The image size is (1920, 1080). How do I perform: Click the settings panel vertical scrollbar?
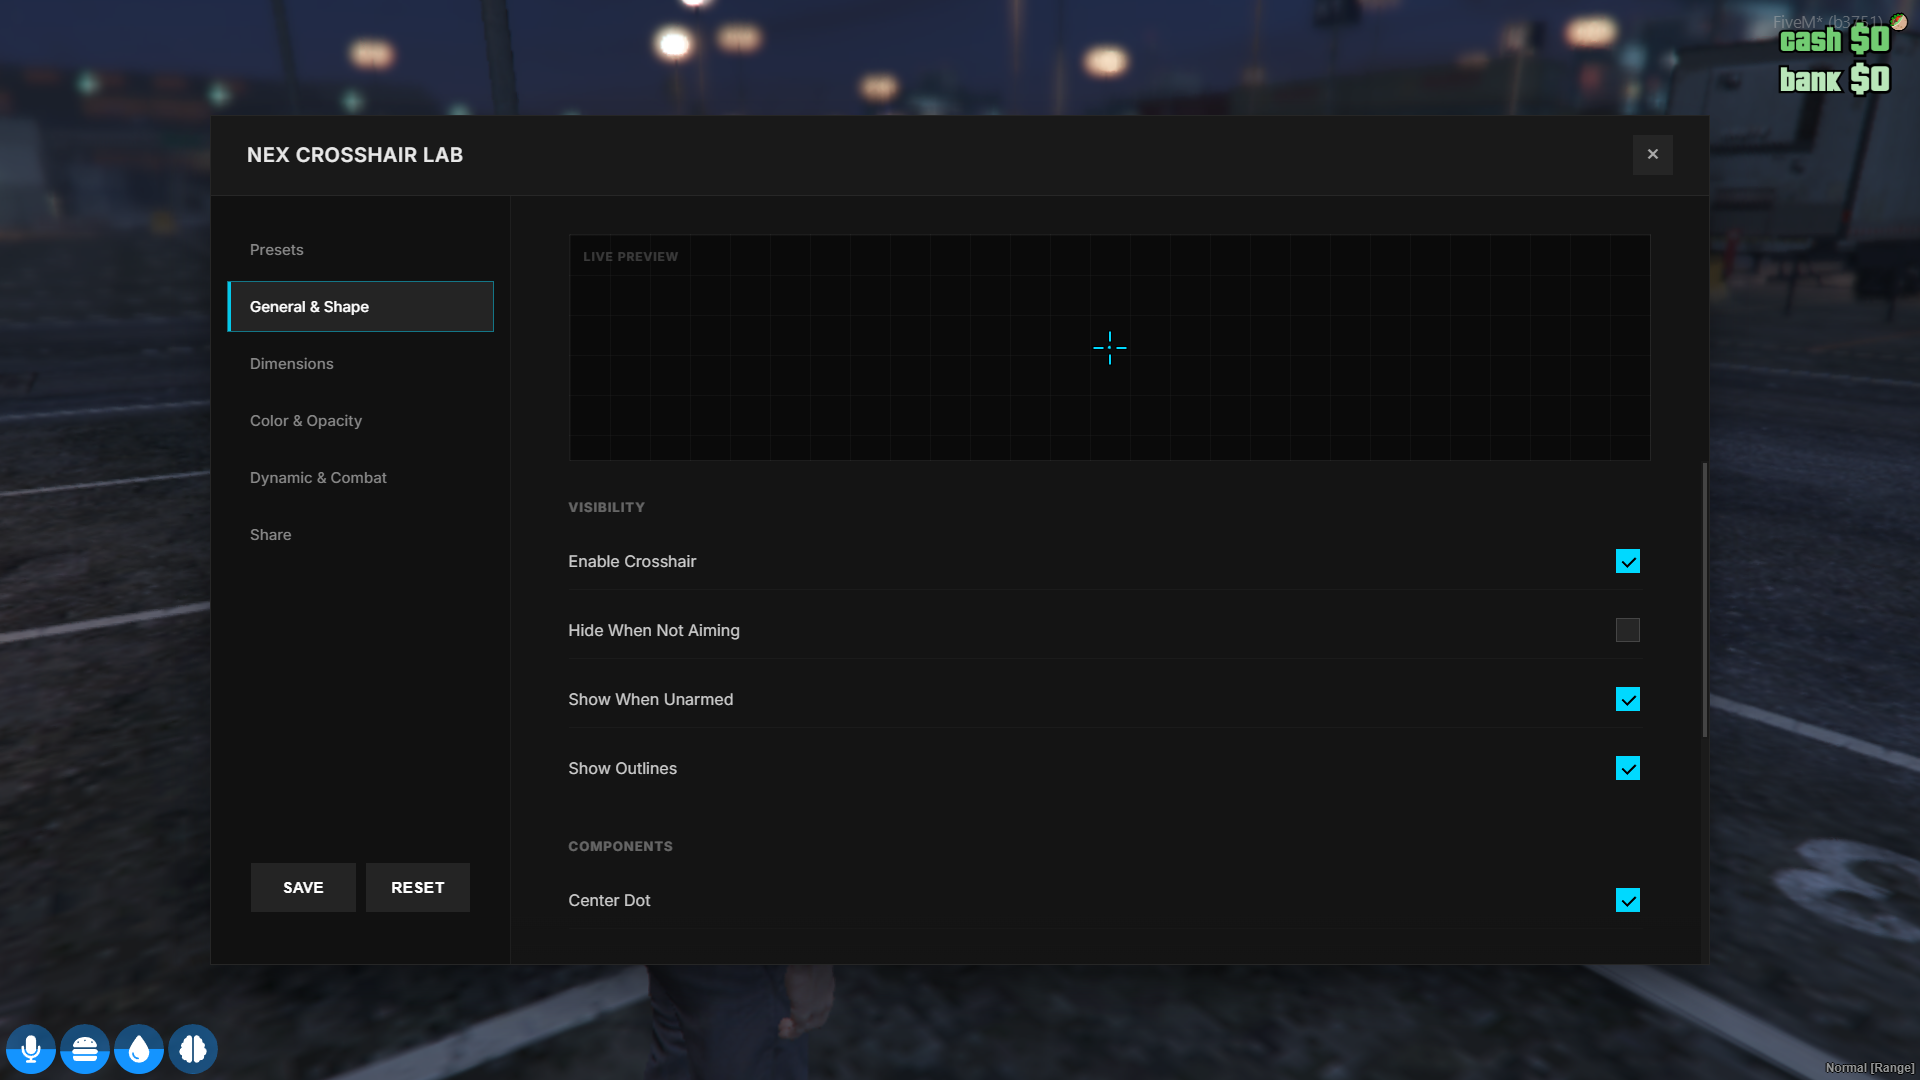pyautogui.click(x=1704, y=600)
